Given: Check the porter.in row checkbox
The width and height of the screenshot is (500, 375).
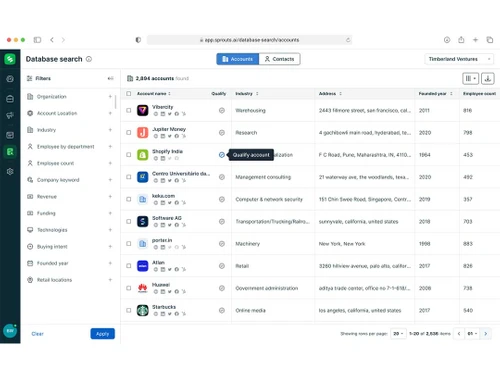Looking at the screenshot, I should coord(129,244).
